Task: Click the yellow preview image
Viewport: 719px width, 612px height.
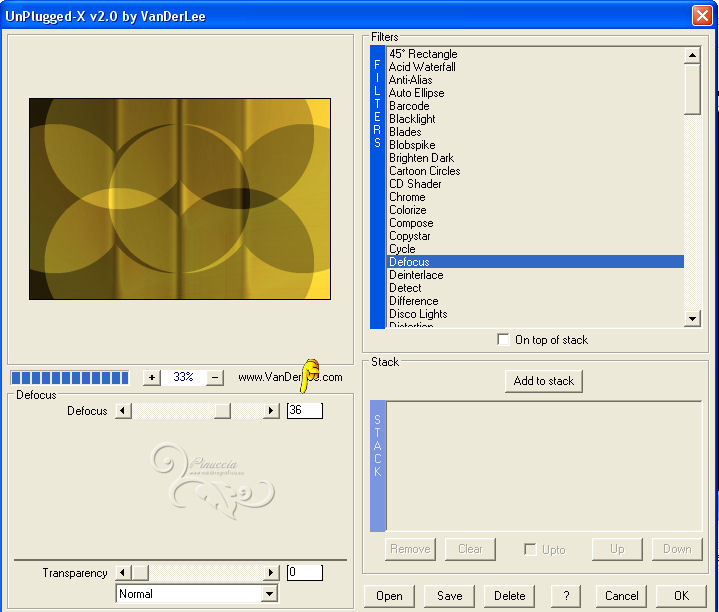Action: pyautogui.click(x=180, y=199)
